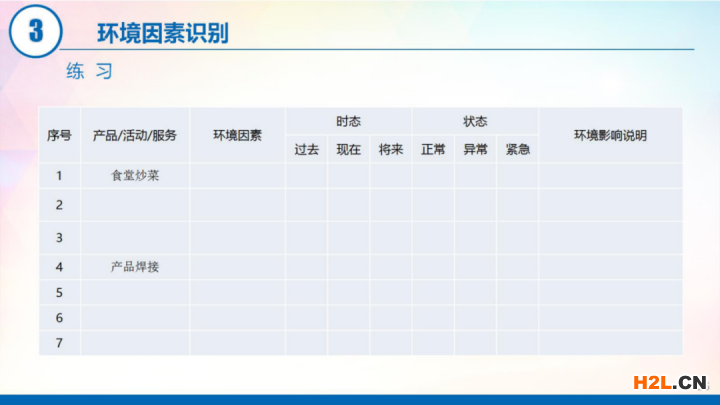Click the 紧急 sub-header cell
This screenshot has width=720, height=405.
[x=518, y=149]
